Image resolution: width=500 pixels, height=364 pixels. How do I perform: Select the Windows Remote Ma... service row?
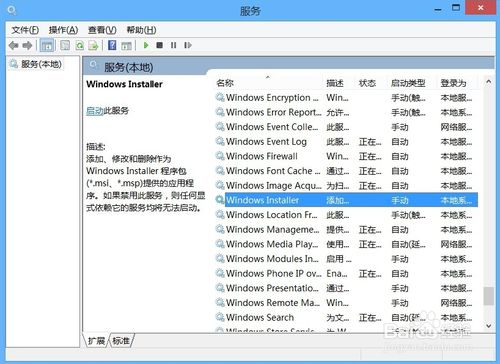346,303
